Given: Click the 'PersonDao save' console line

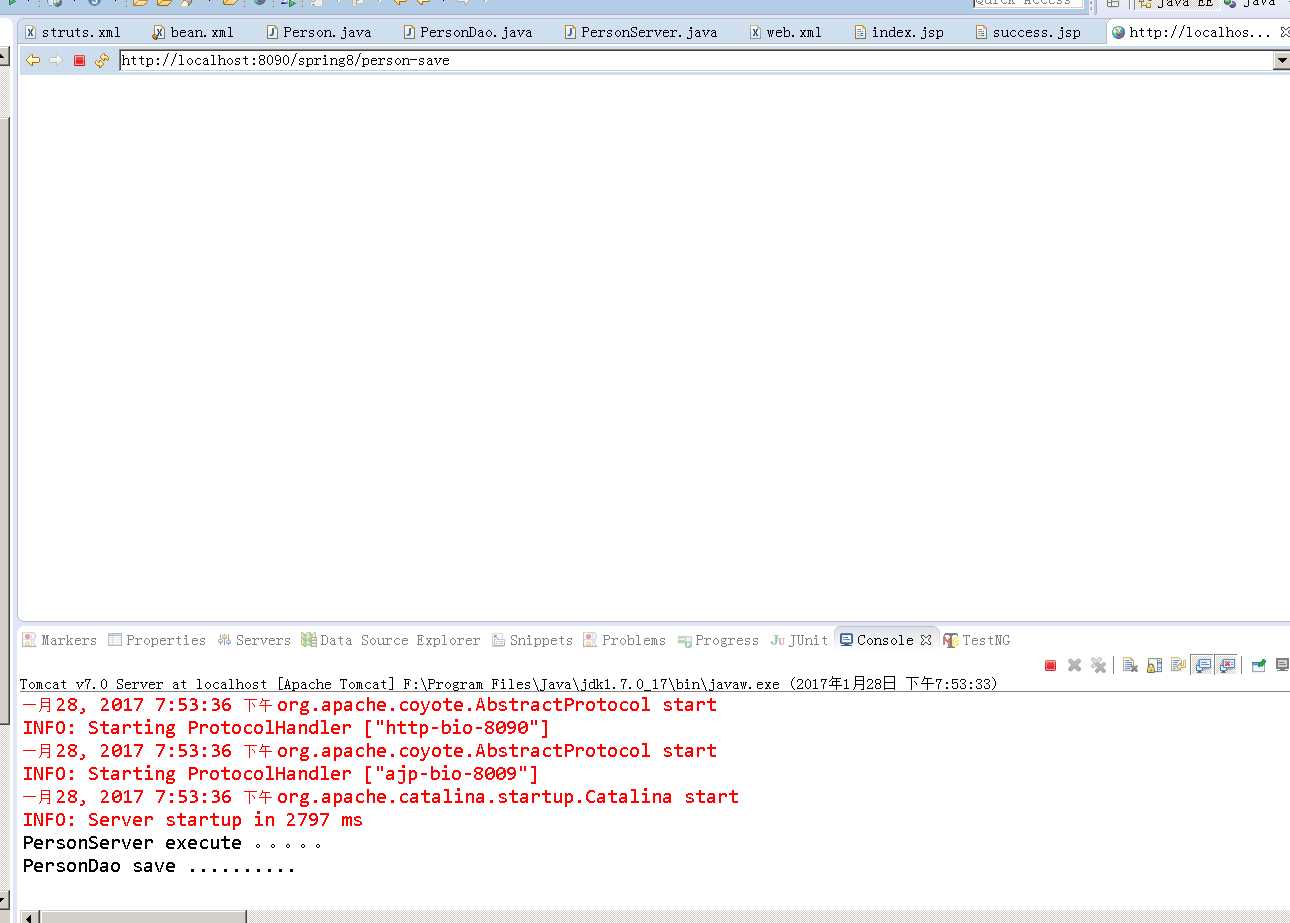Looking at the screenshot, I should coord(159,865).
